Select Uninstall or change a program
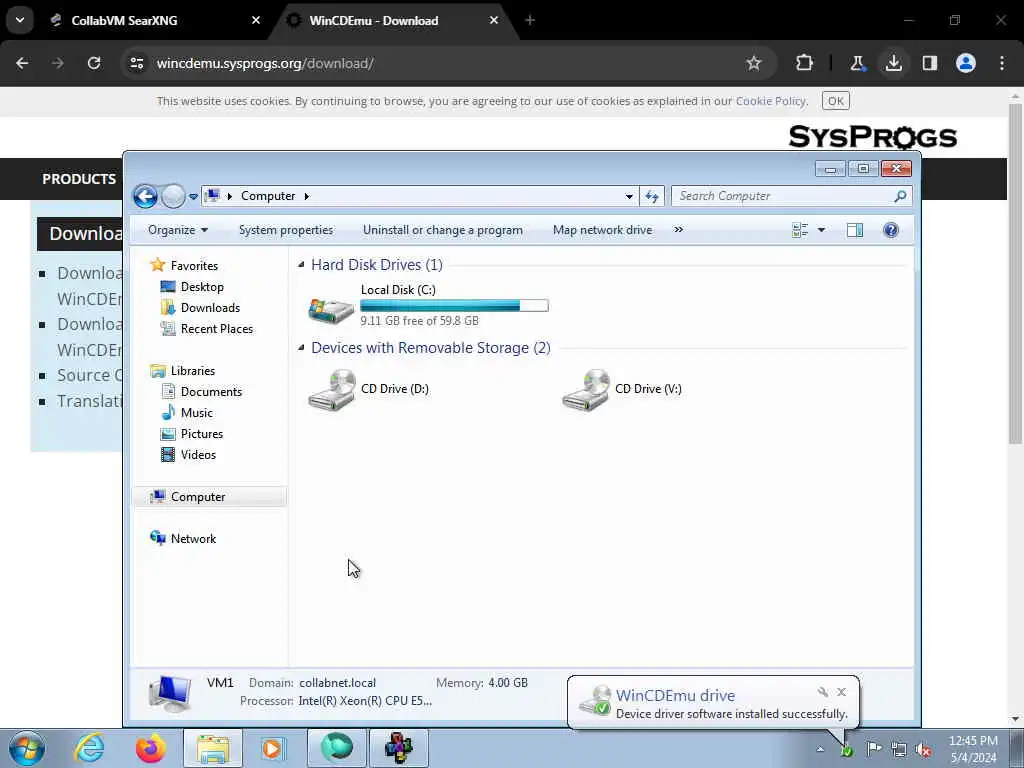This screenshot has height=768, width=1024. point(443,230)
